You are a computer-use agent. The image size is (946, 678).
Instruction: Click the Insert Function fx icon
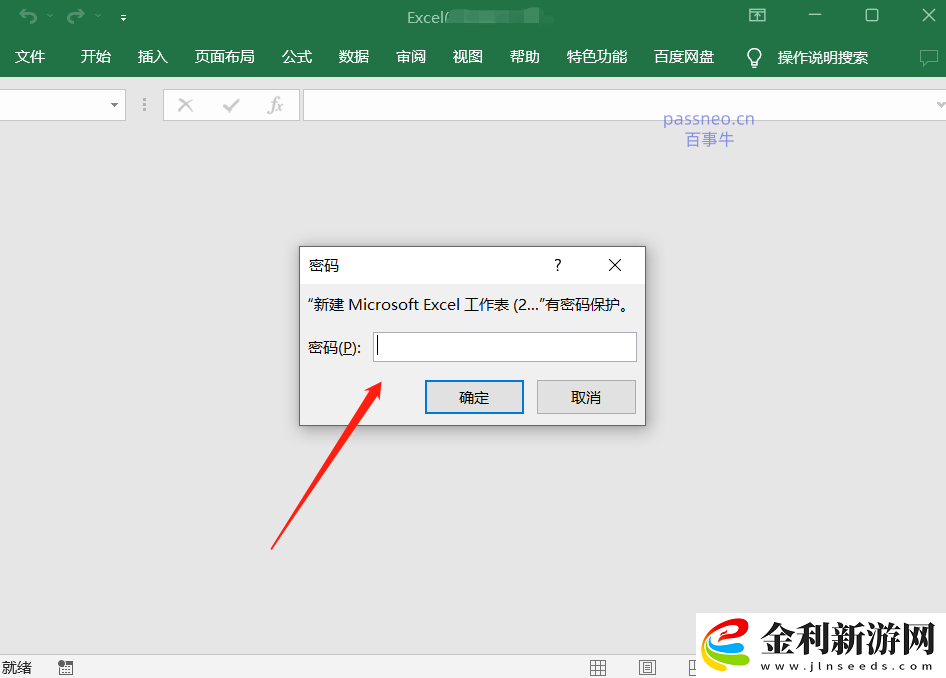(275, 105)
